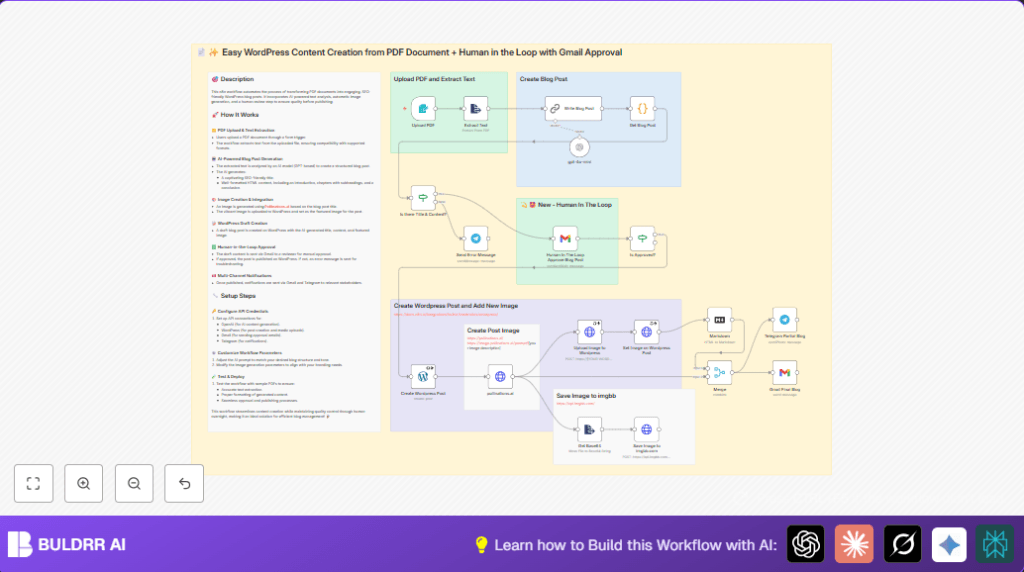Open the Claude starburst icon in footer
Image resolution: width=1024 pixels, height=572 pixels.
pos(854,544)
